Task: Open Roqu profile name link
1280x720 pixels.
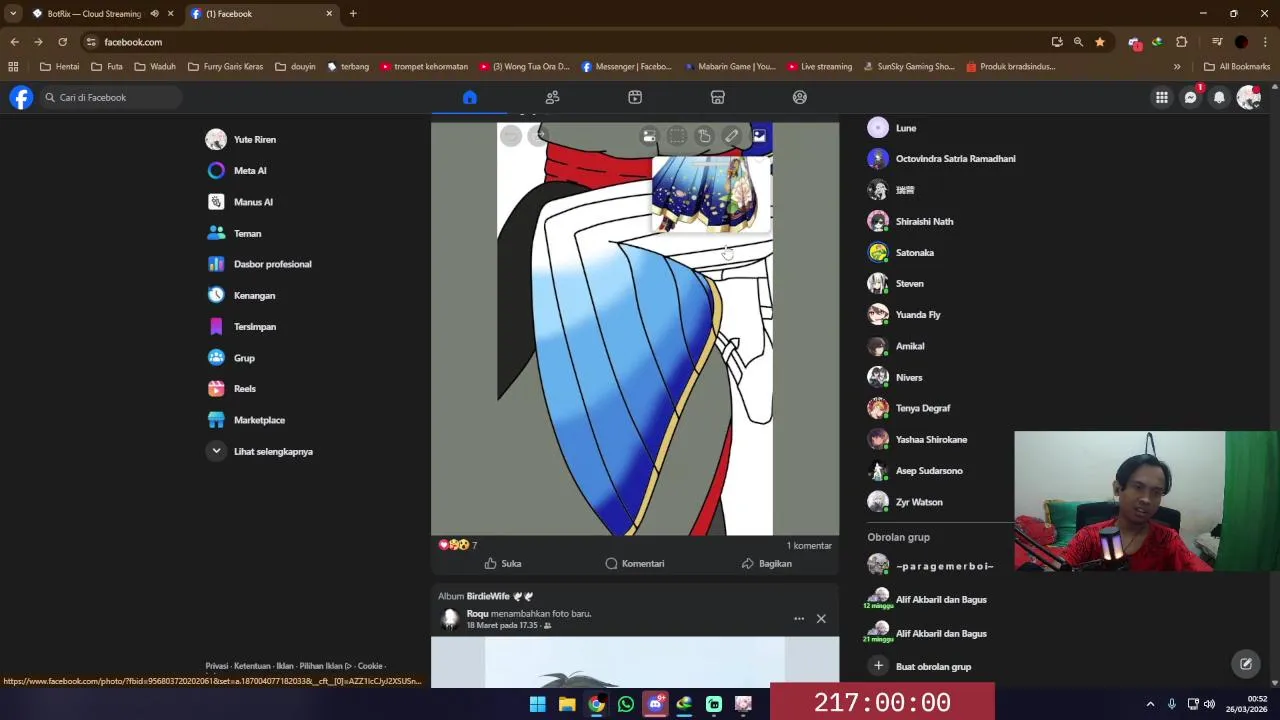Action: click(477, 614)
